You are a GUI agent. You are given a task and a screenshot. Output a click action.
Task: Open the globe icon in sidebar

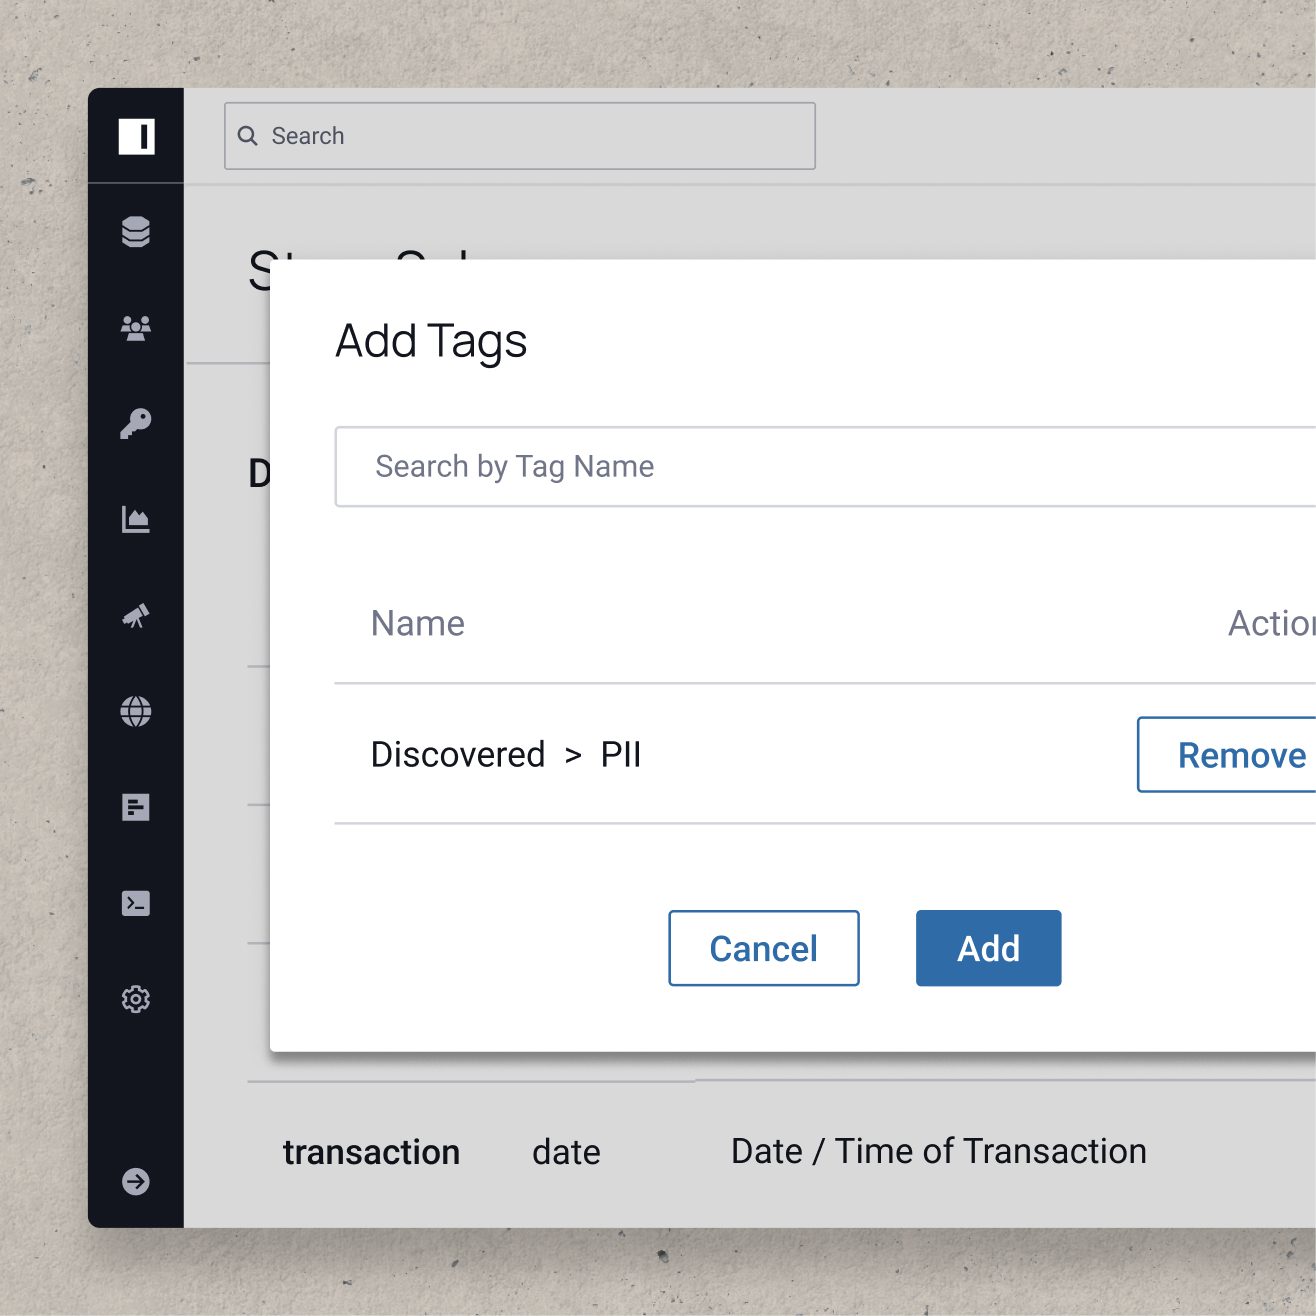click(136, 712)
